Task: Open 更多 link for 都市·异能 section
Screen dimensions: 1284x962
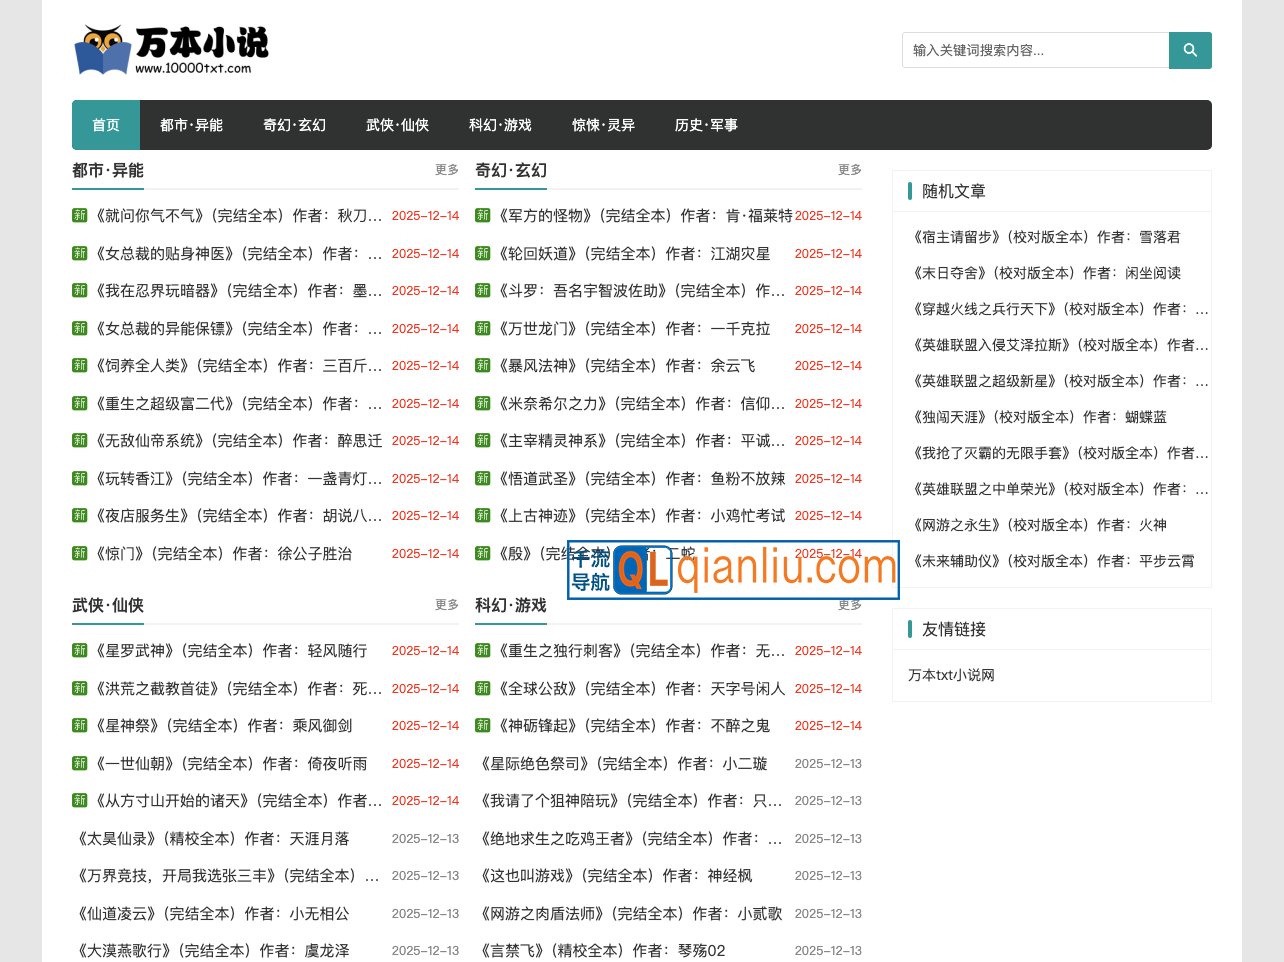Action: (x=446, y=170)
